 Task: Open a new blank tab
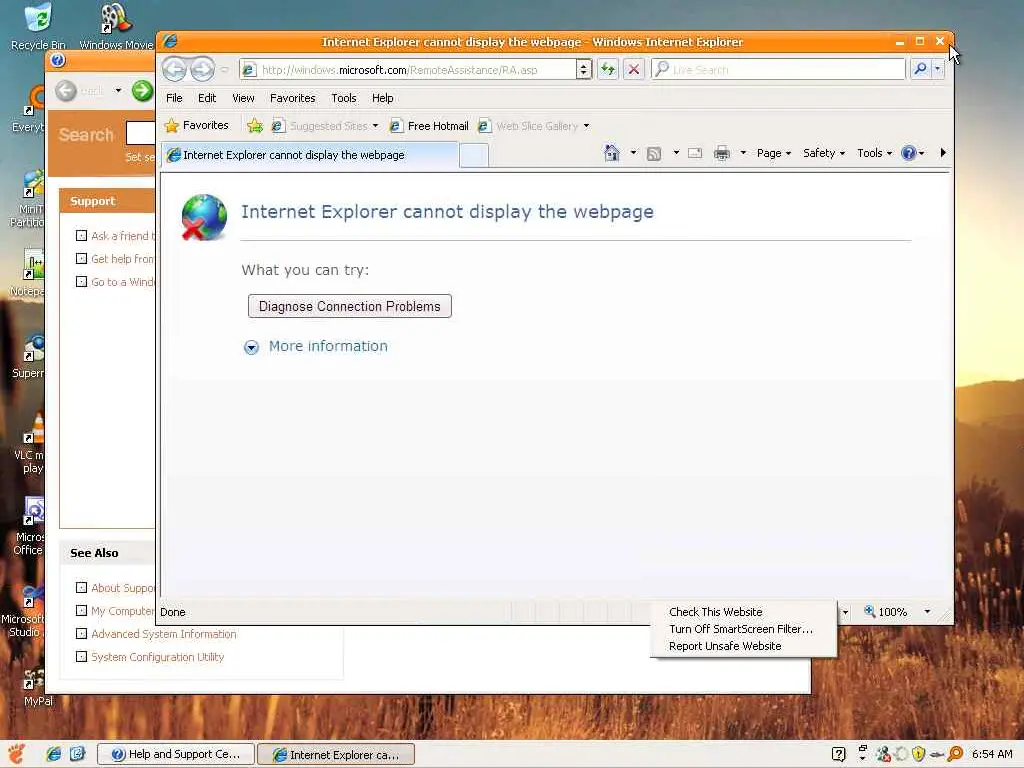tap(474, 156)
